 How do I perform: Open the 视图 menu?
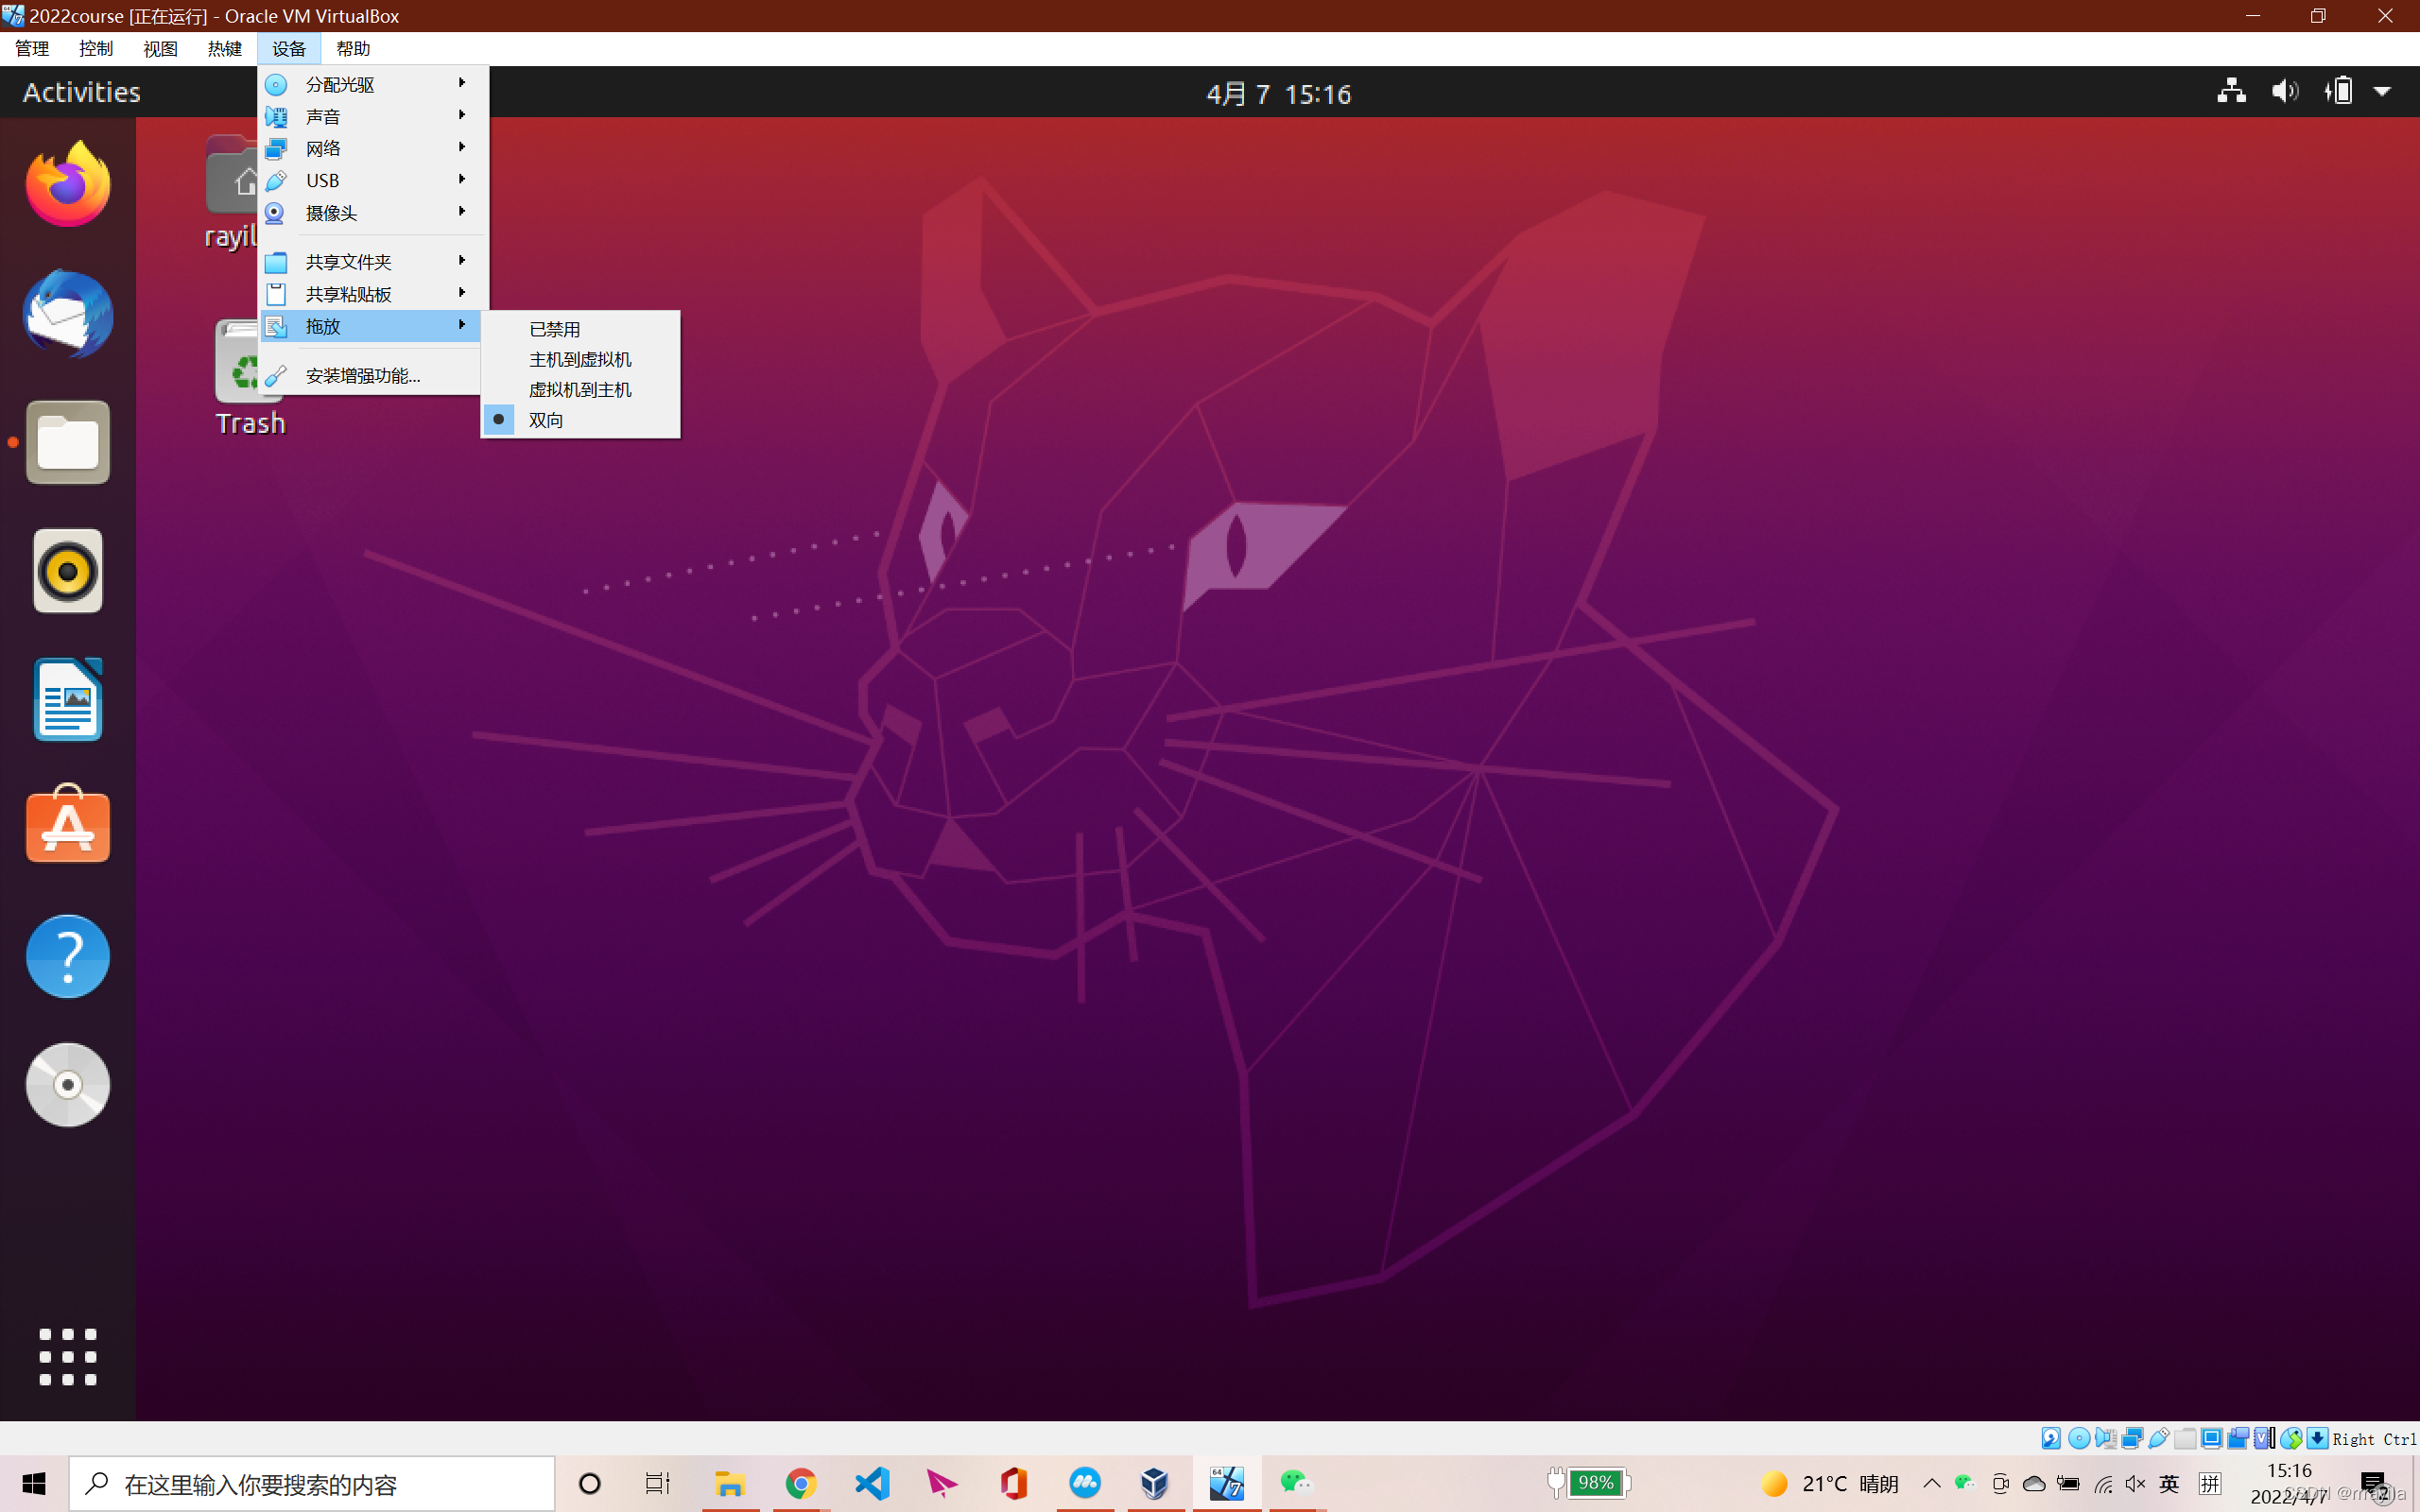click(160, 48)
